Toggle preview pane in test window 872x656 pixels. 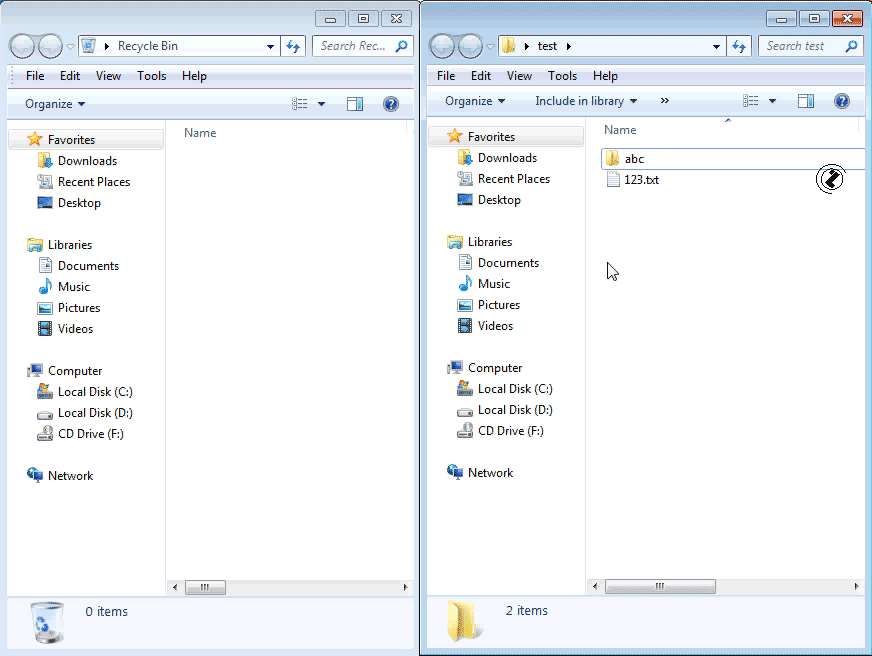pos(805,101)
